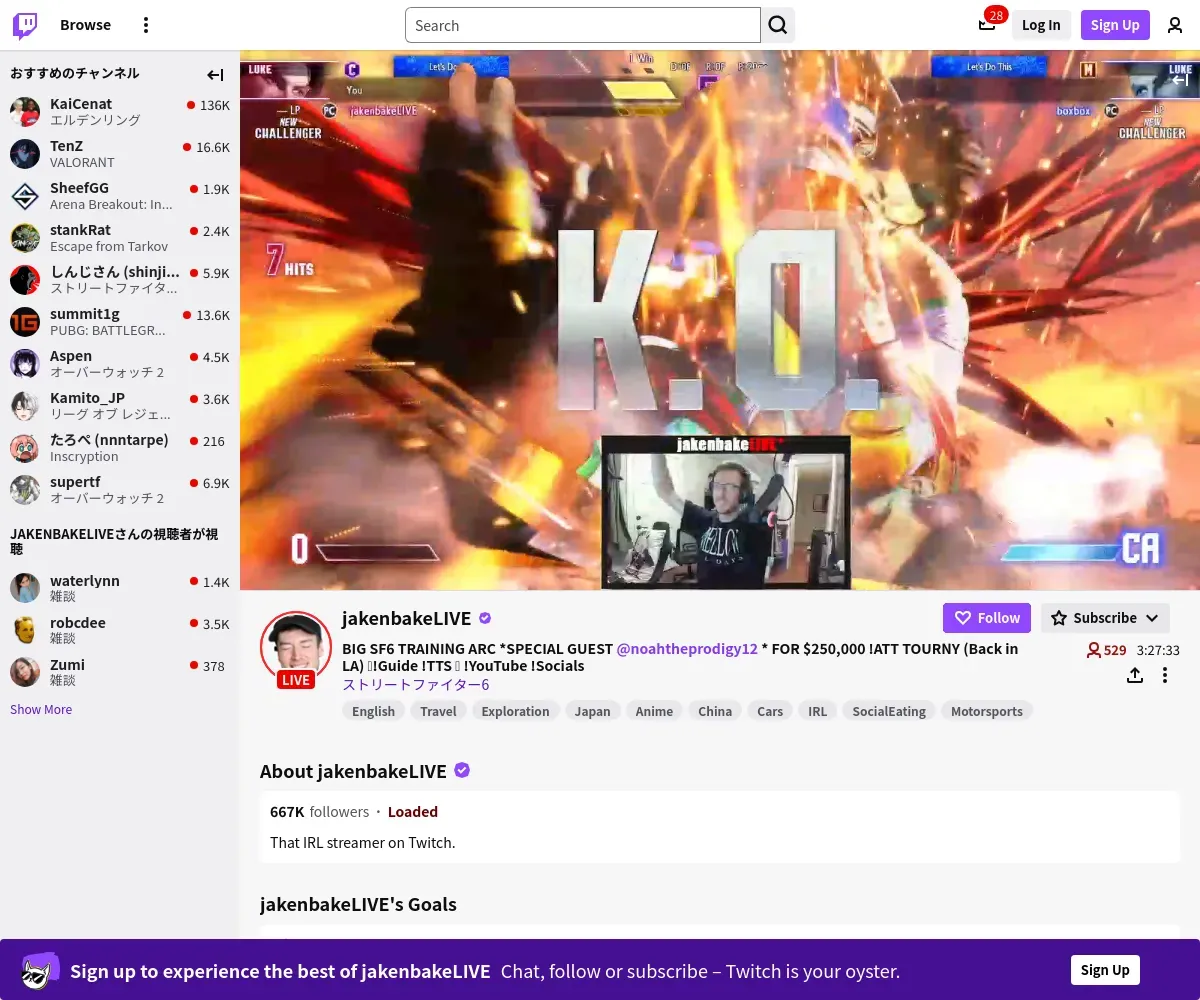The image size is (1200, 1000).
Task: Open the stream options vertical dots
Action: (x=1165, y=675)
